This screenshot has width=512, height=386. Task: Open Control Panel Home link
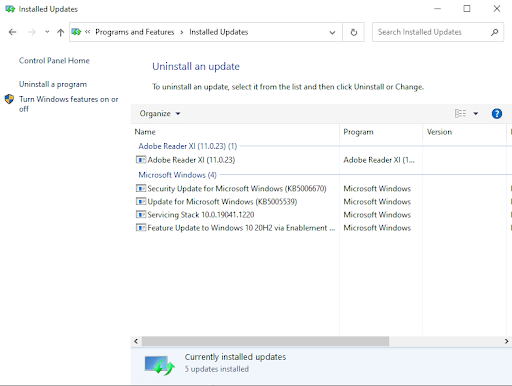click(54, 60)
